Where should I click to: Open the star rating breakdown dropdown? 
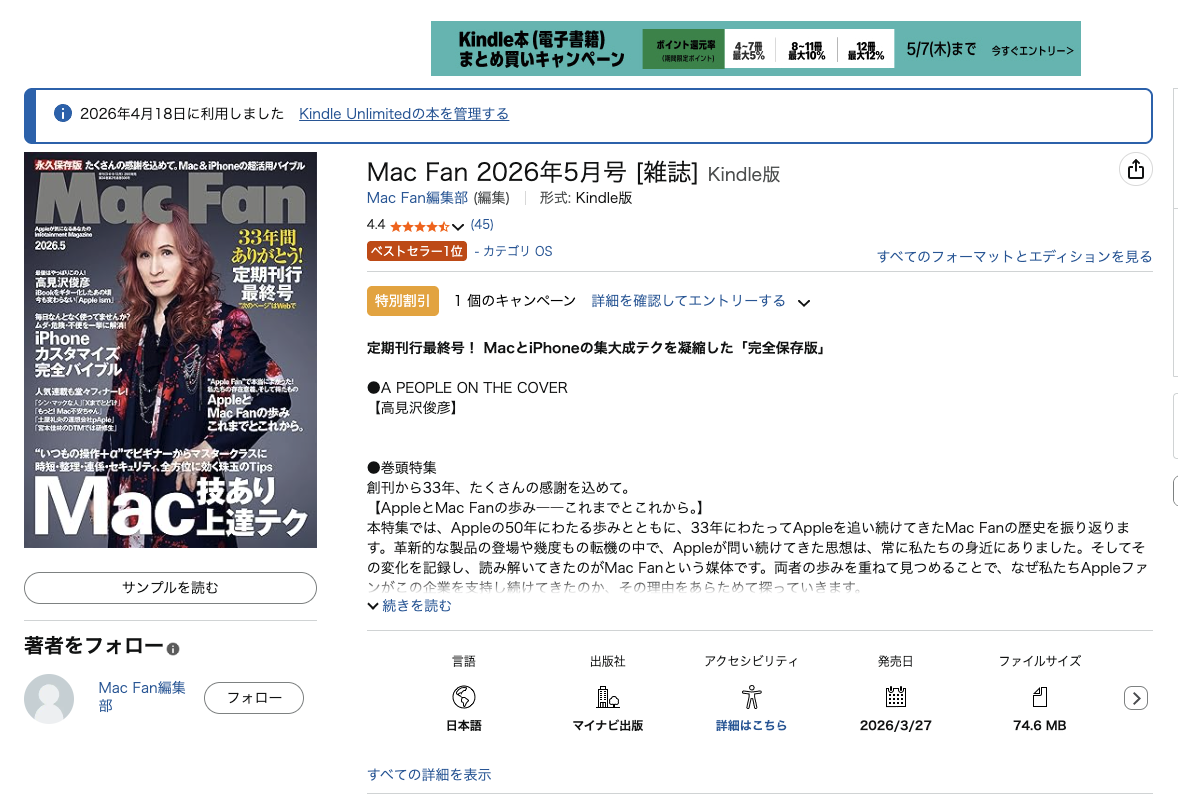[458, 226]
